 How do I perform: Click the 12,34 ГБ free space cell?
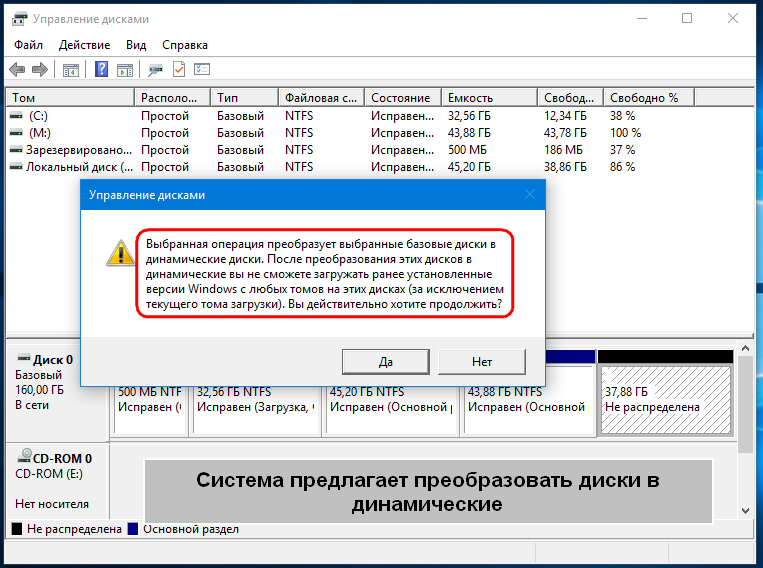click(x=565, y=116)
